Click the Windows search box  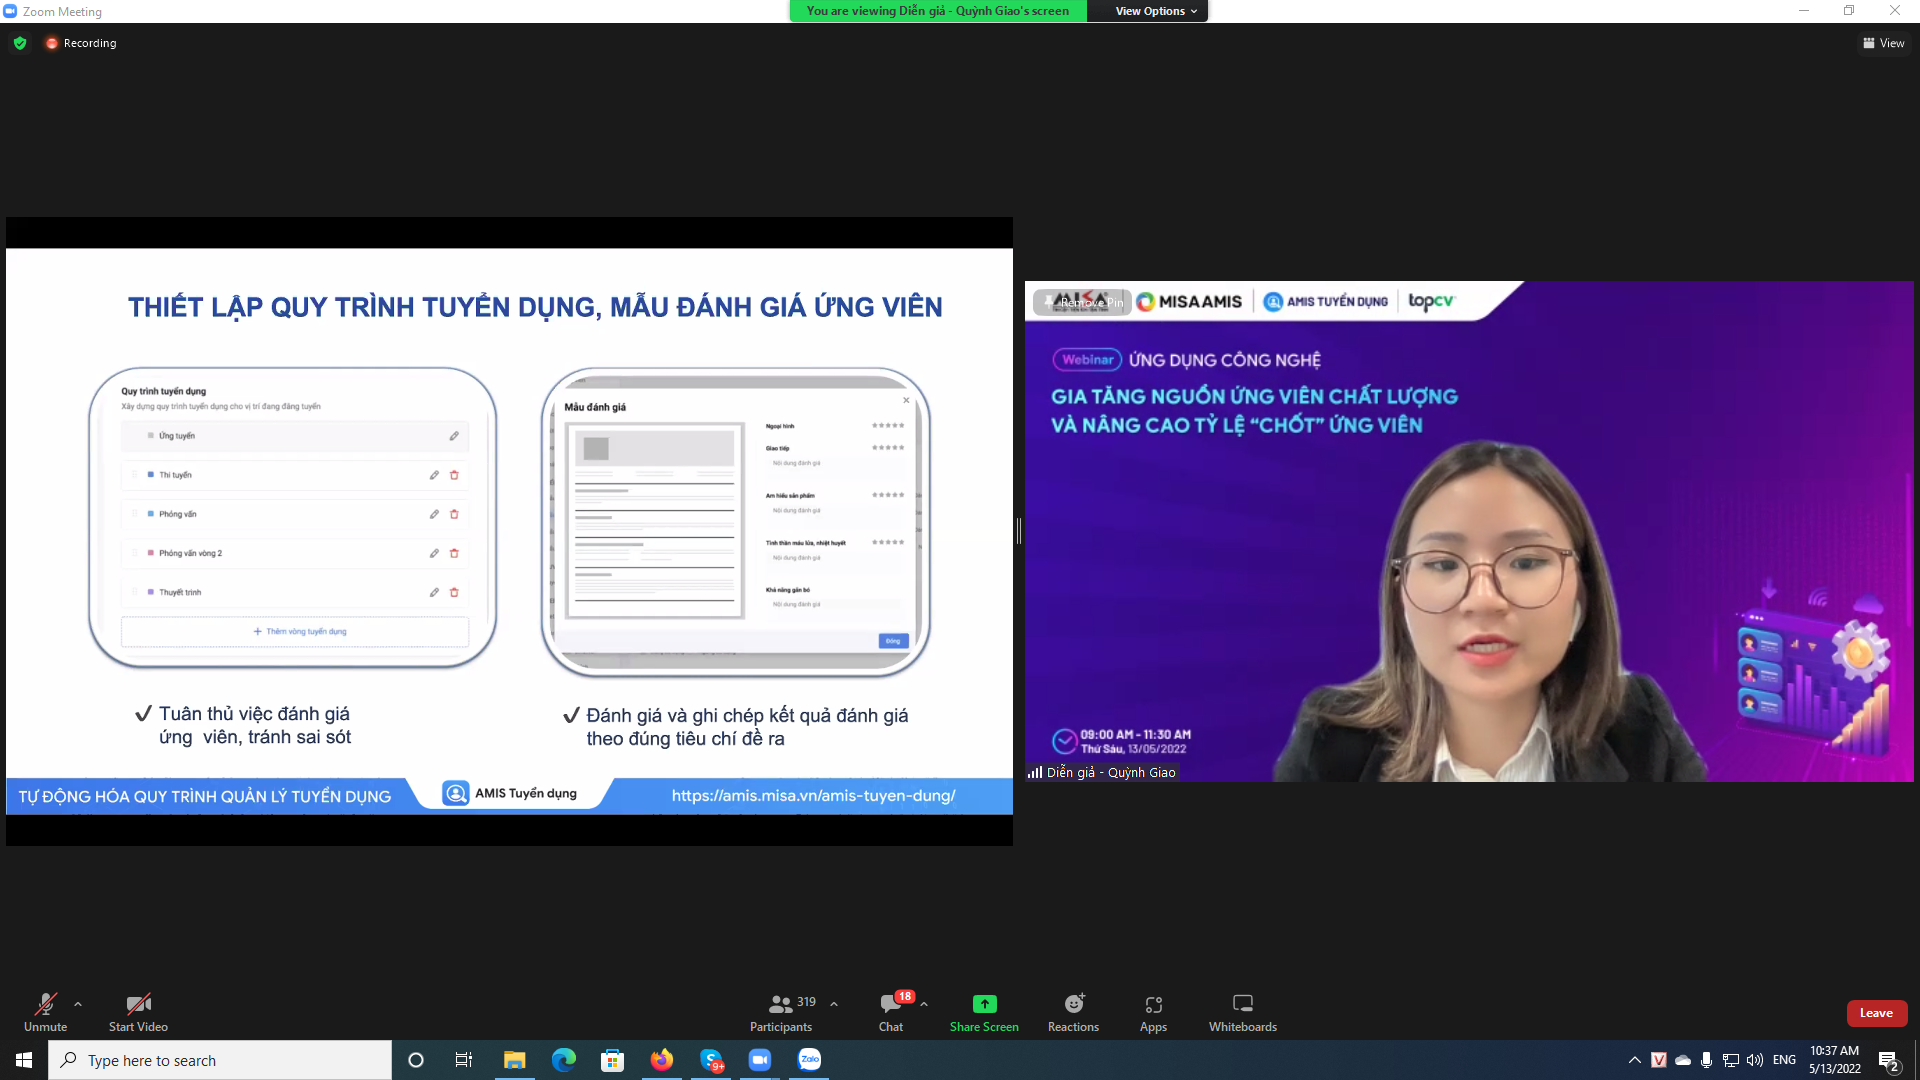[x=220, y=1060]
